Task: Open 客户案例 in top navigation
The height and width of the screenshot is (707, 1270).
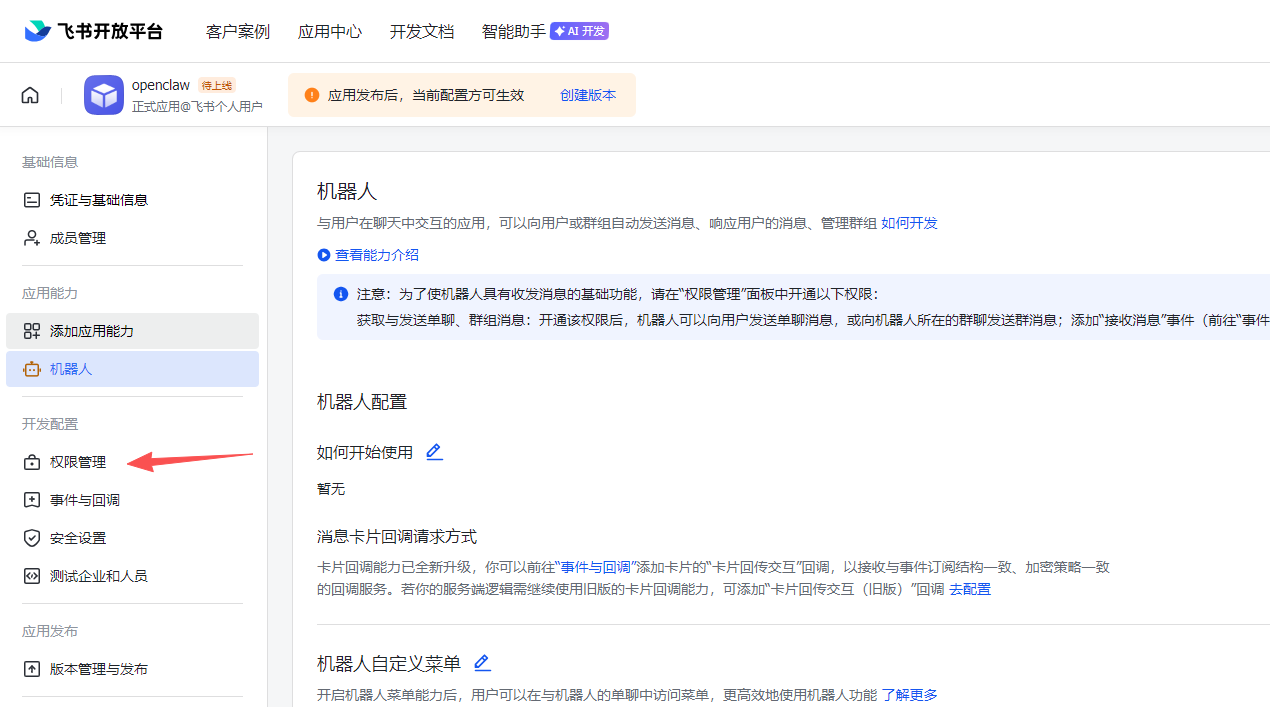Action: tap(238, 31)
